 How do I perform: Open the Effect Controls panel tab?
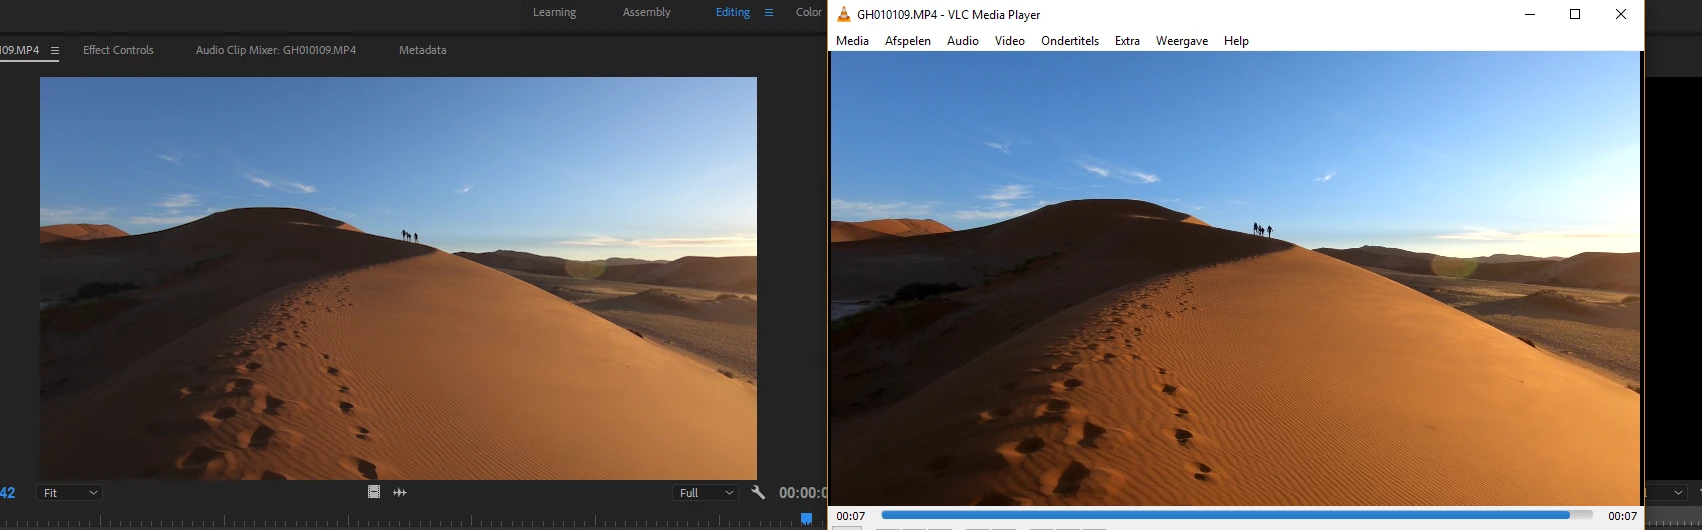pyautogui.click(x=118, y=50)
